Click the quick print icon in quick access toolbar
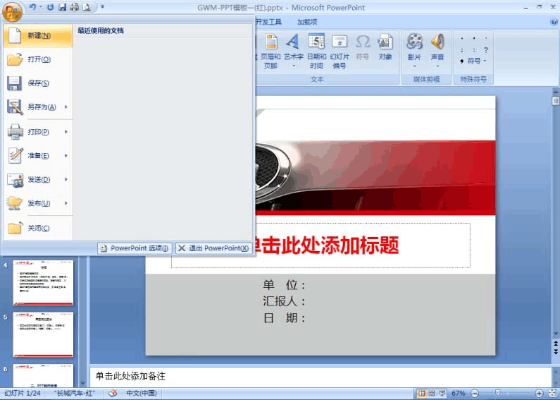Viewport: 560px width, 400px height. pyautogui.click(x=75, y=7)
